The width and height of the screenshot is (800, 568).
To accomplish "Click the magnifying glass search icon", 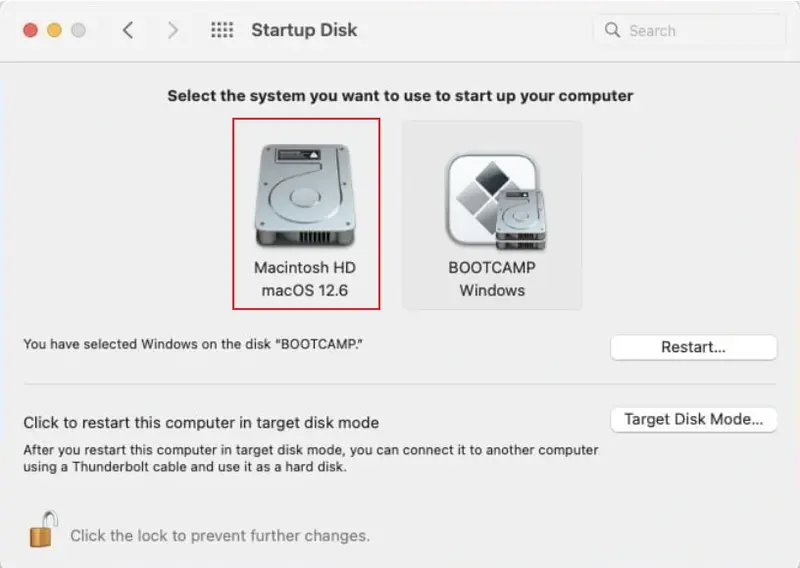I will click(612, 30).
